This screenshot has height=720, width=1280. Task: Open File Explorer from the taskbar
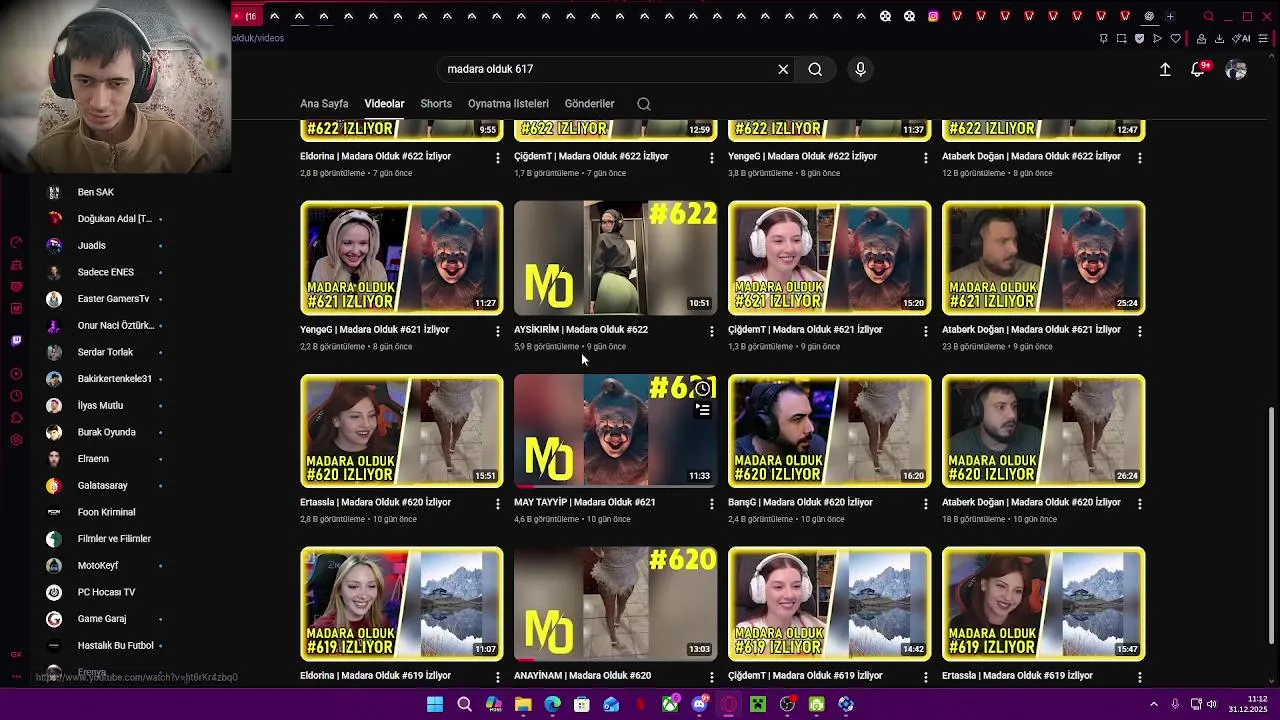click(523, 704)
